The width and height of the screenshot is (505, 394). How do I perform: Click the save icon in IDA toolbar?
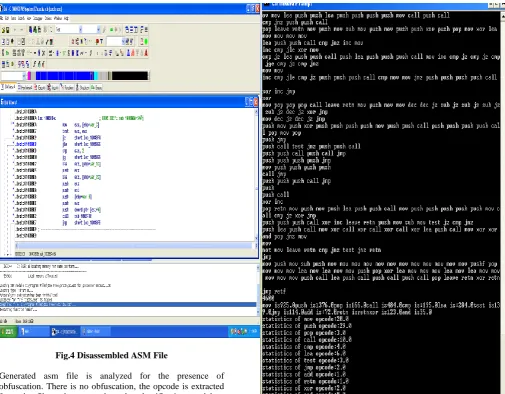point(8,30)
